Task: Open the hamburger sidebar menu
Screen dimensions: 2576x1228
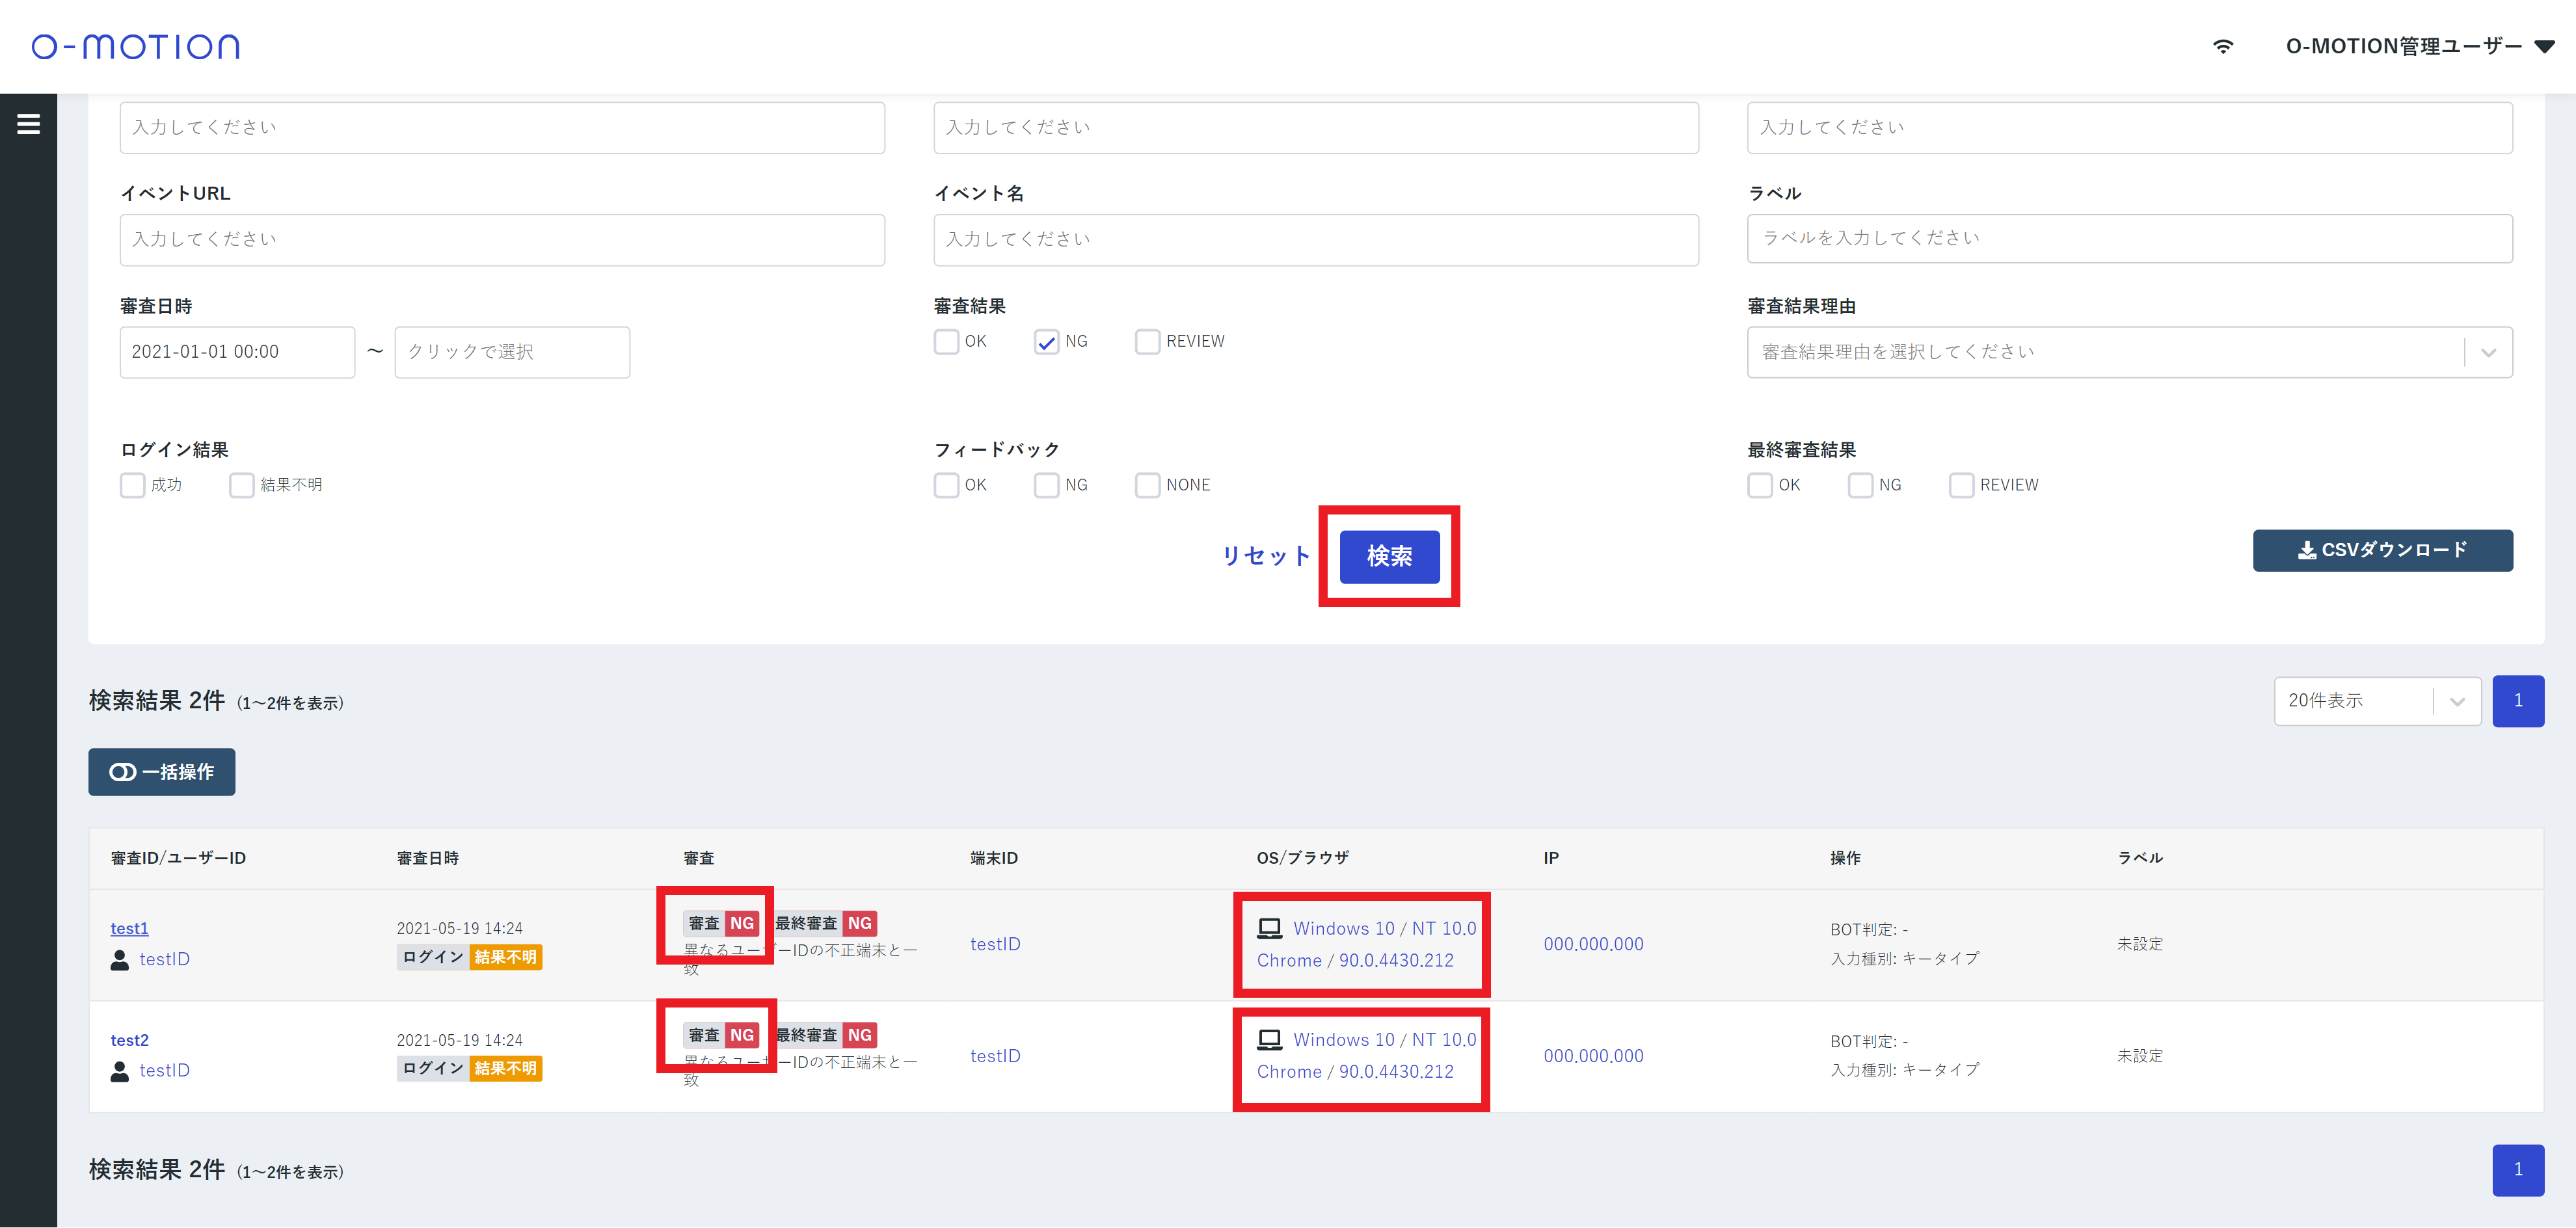Action: [x=28, y=124]
